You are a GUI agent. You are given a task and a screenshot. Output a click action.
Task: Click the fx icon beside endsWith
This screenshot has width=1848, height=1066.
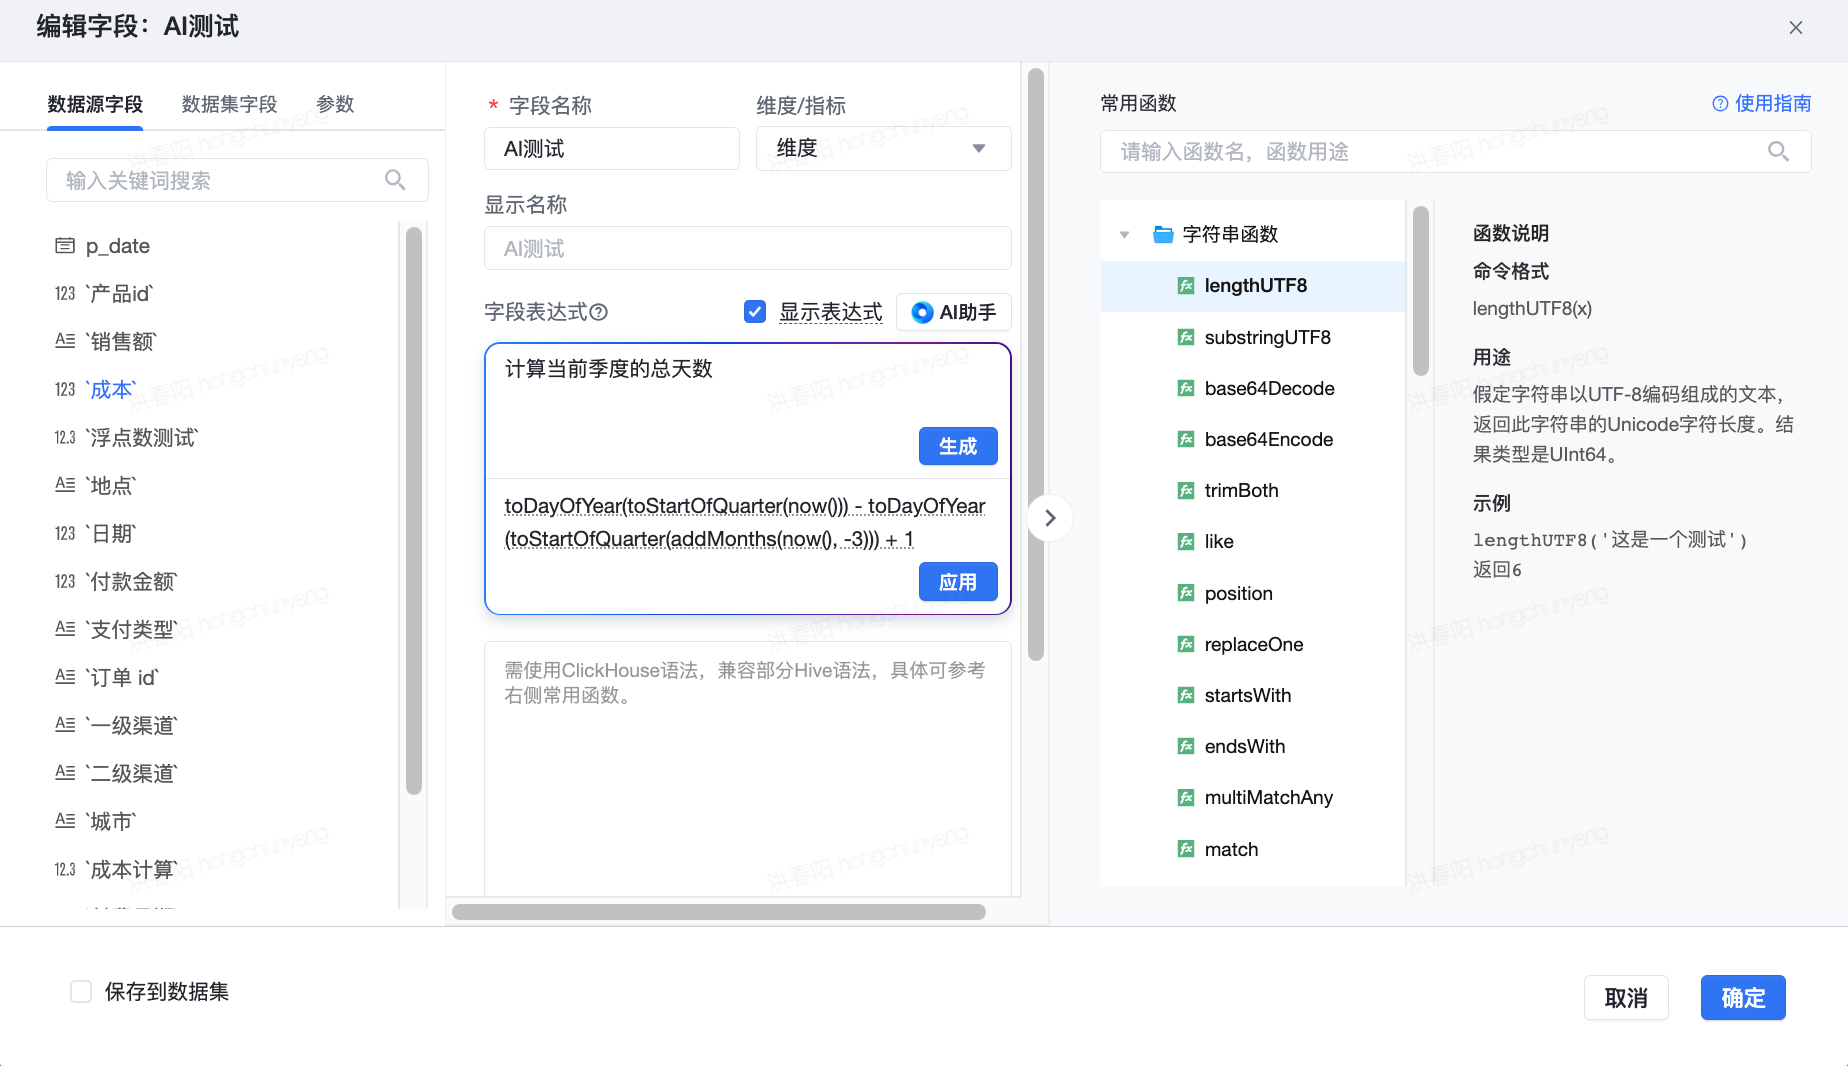point(1186,746)
